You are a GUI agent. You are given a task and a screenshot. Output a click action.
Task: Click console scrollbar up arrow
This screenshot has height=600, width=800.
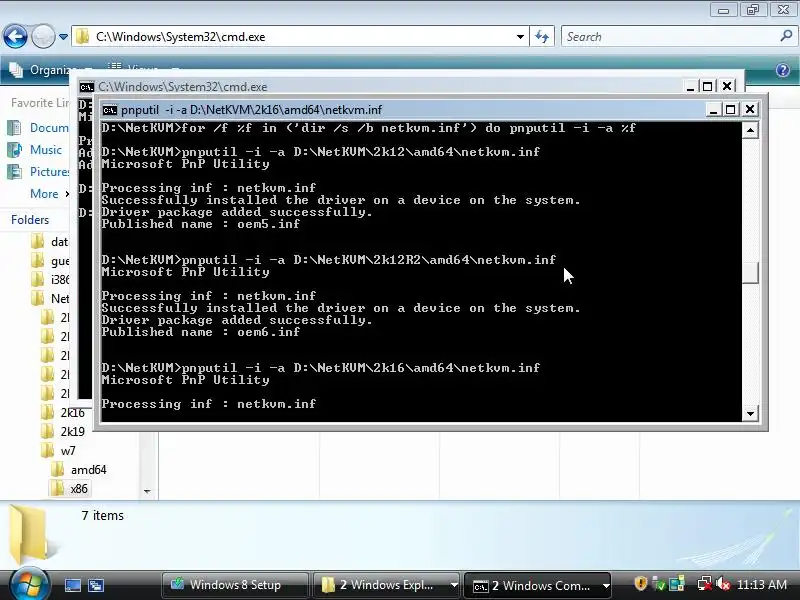(750, 130)
